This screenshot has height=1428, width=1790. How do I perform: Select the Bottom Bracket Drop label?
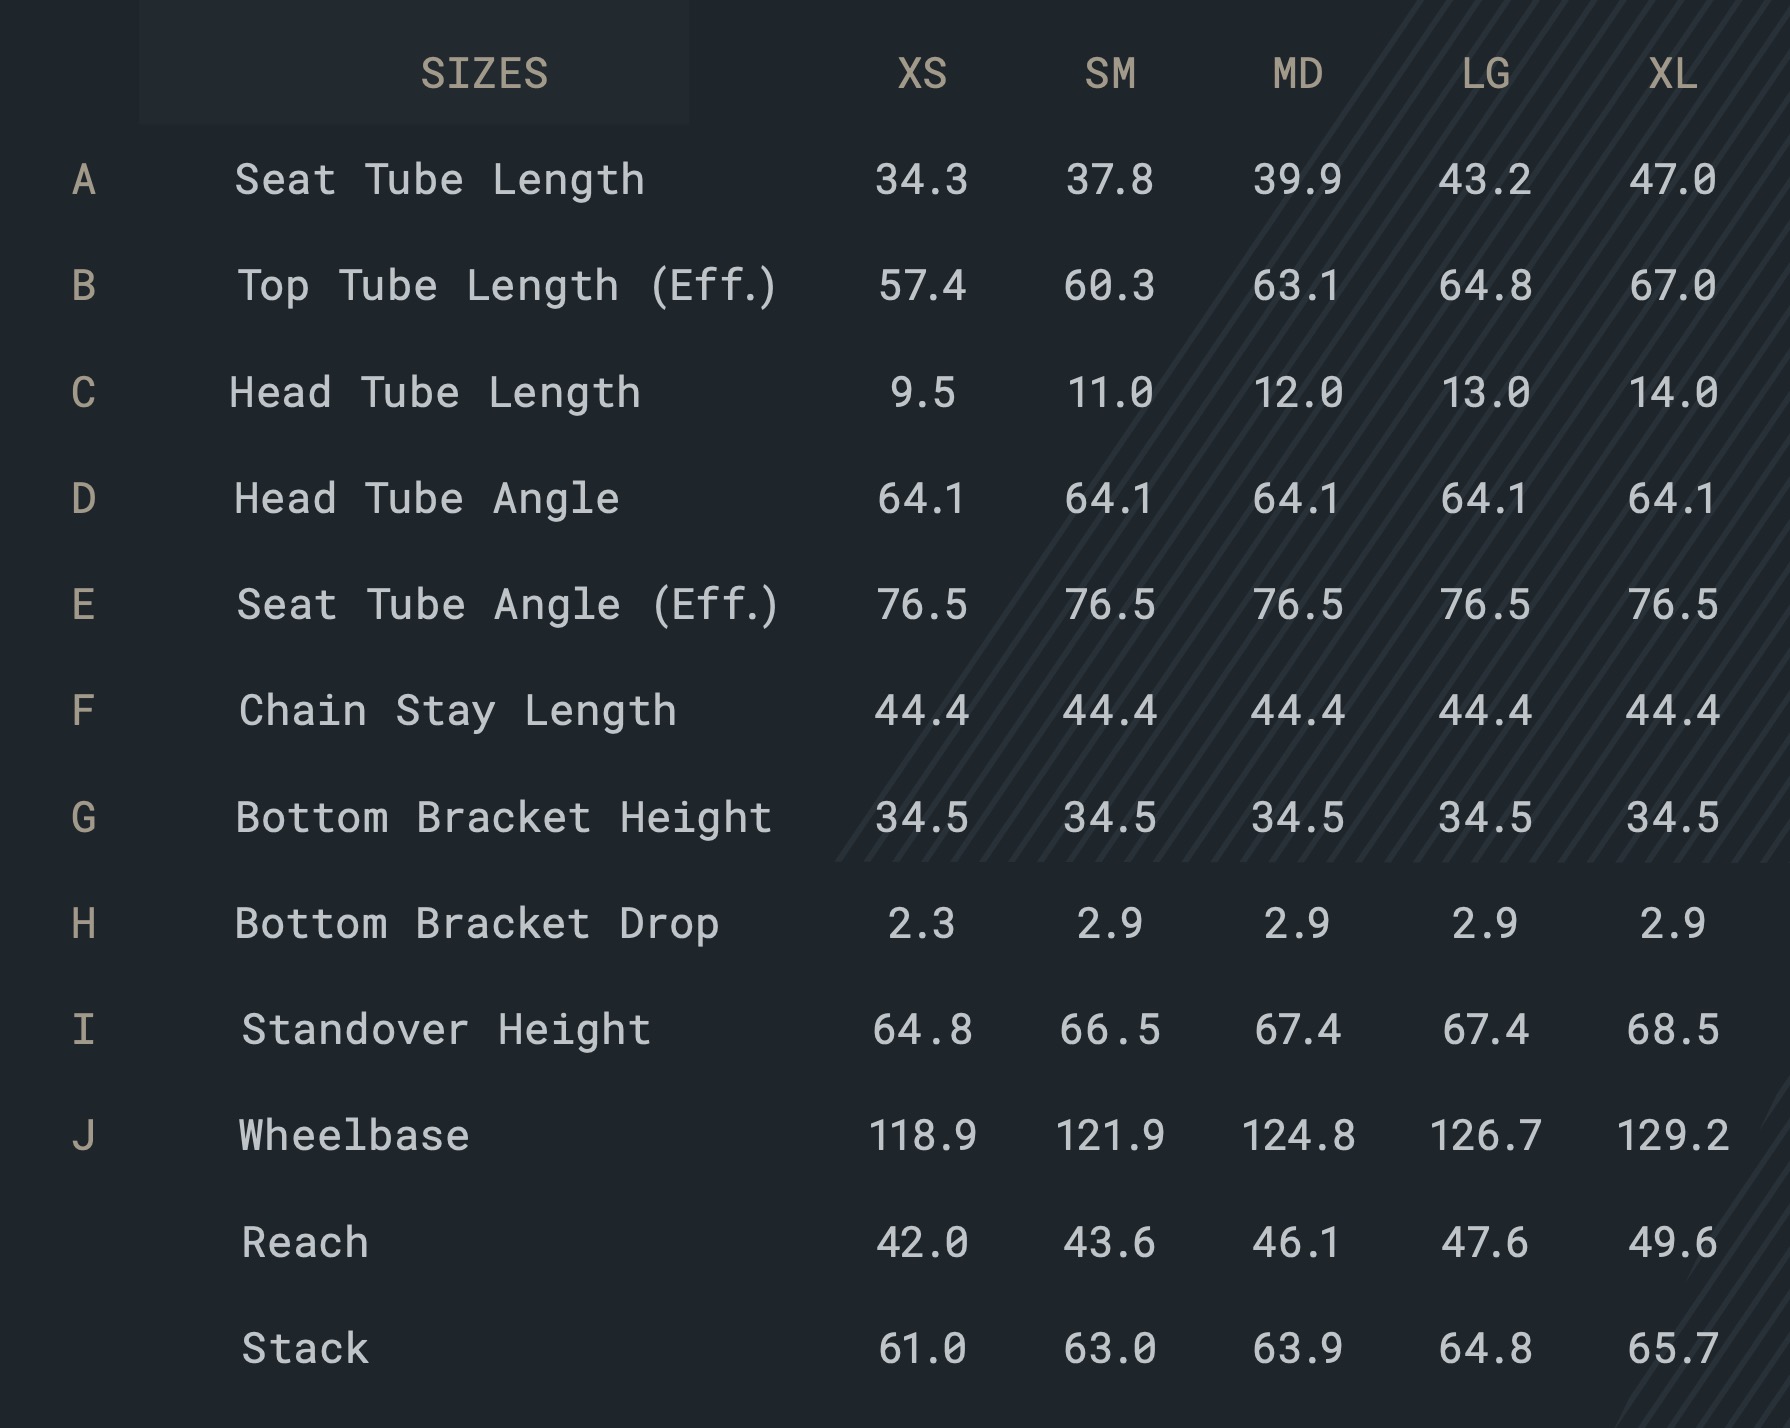[x=476, y=923]
